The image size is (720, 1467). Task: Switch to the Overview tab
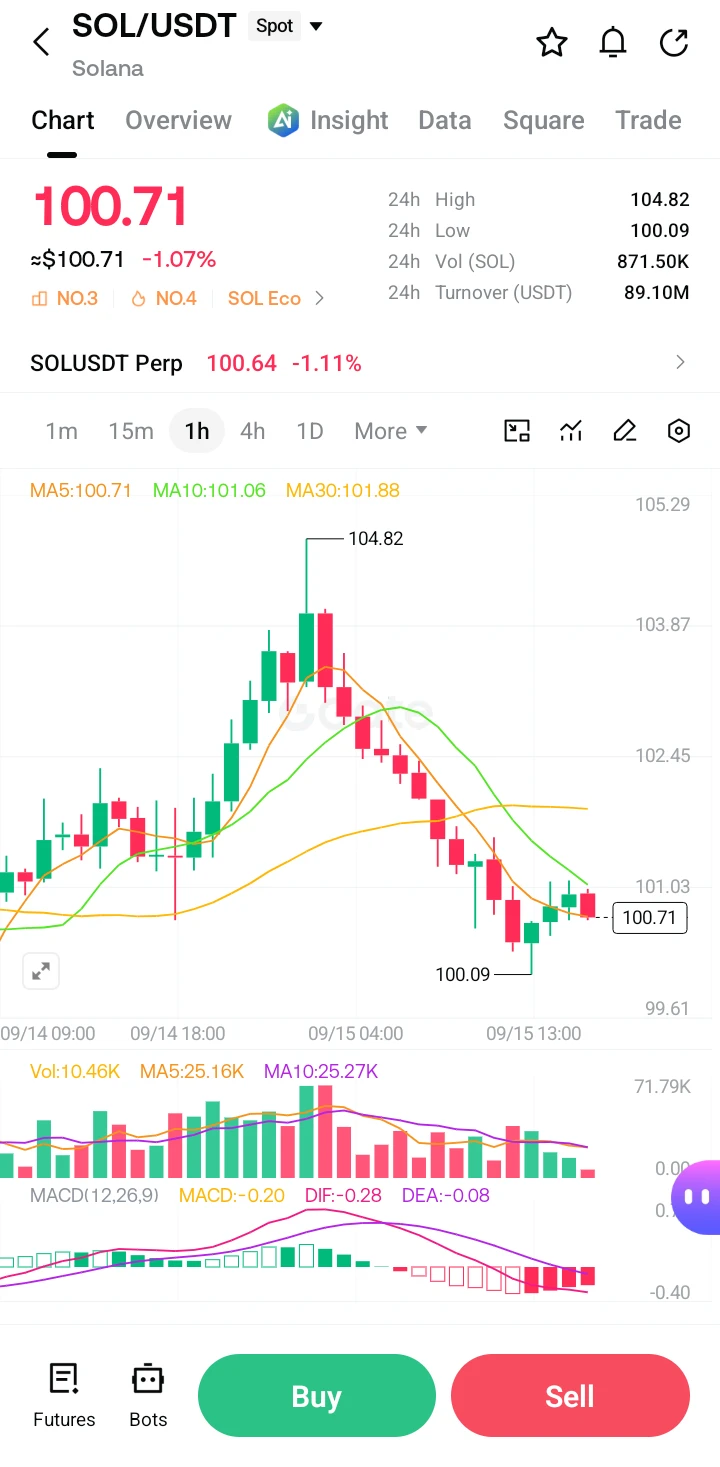click(178, 120)
